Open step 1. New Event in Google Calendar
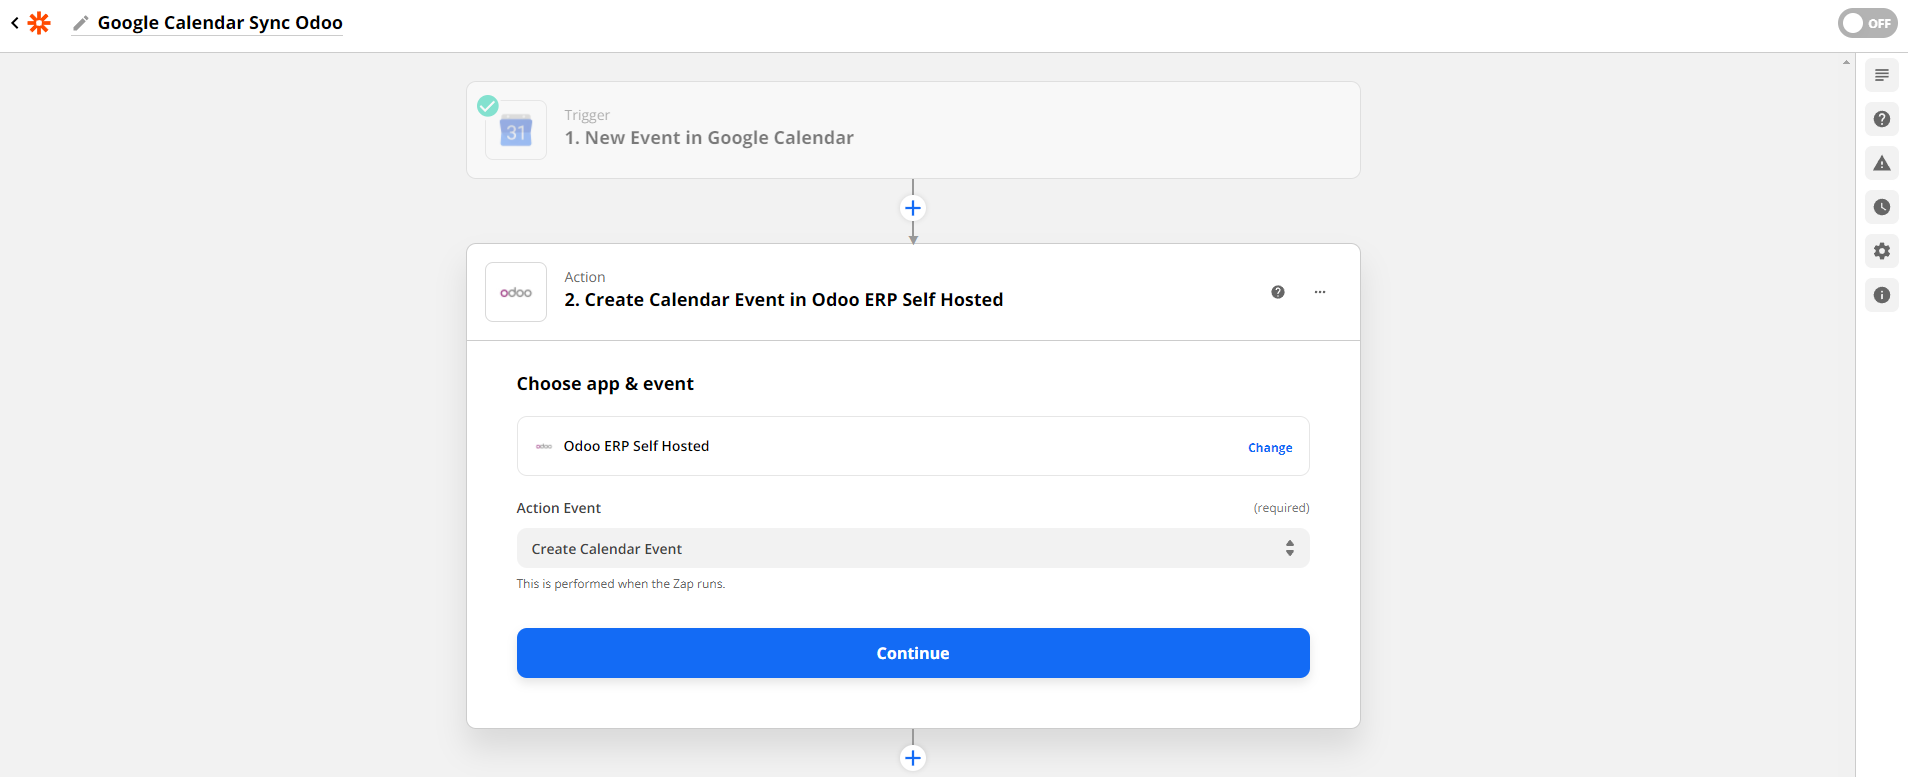This screenshot has width=1908, height=777. [x=709, y=138]
